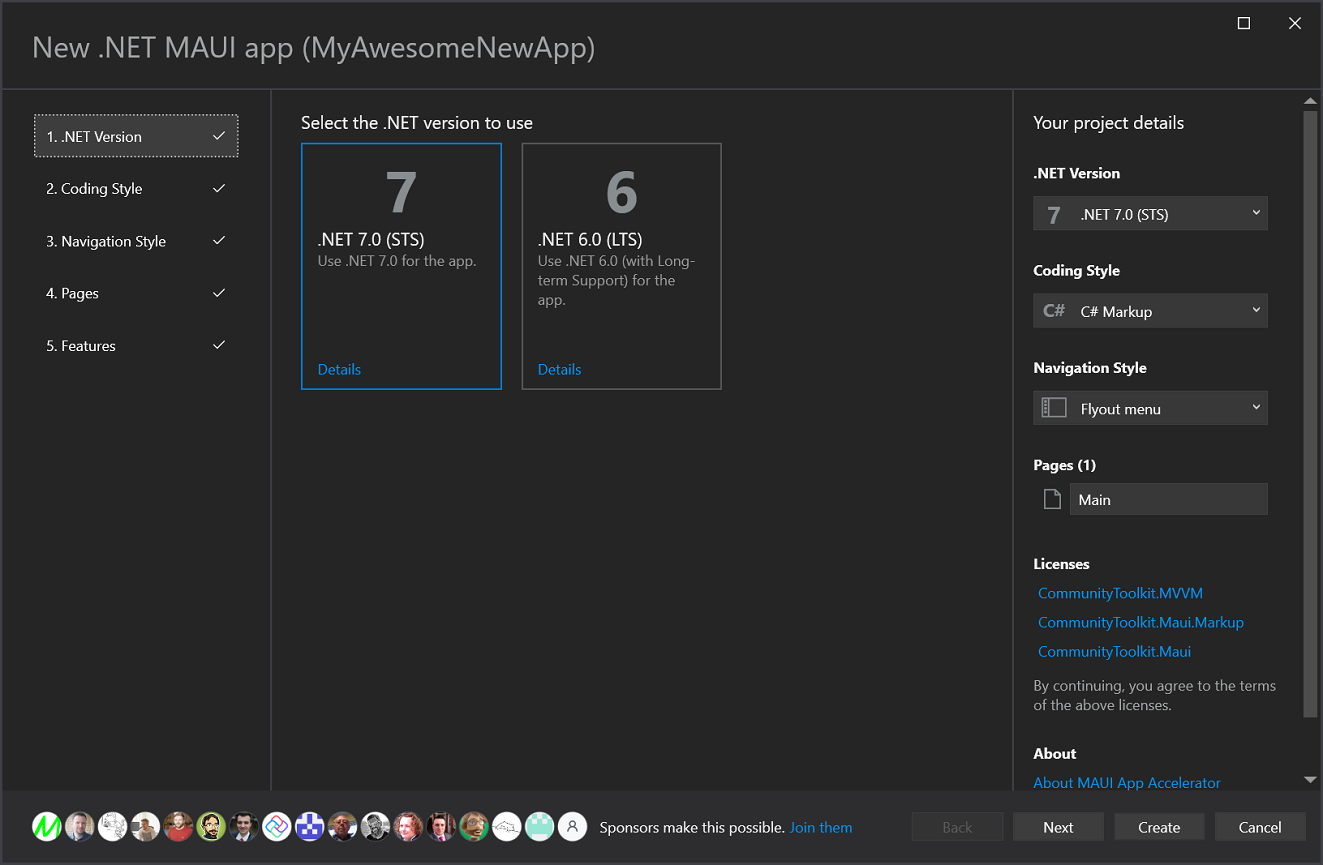Viewport: 1323px width, 865px height.
Task: Click the large 6 on .NET 6.0 card
Action: pyautogui.click(x=621, y=191)
